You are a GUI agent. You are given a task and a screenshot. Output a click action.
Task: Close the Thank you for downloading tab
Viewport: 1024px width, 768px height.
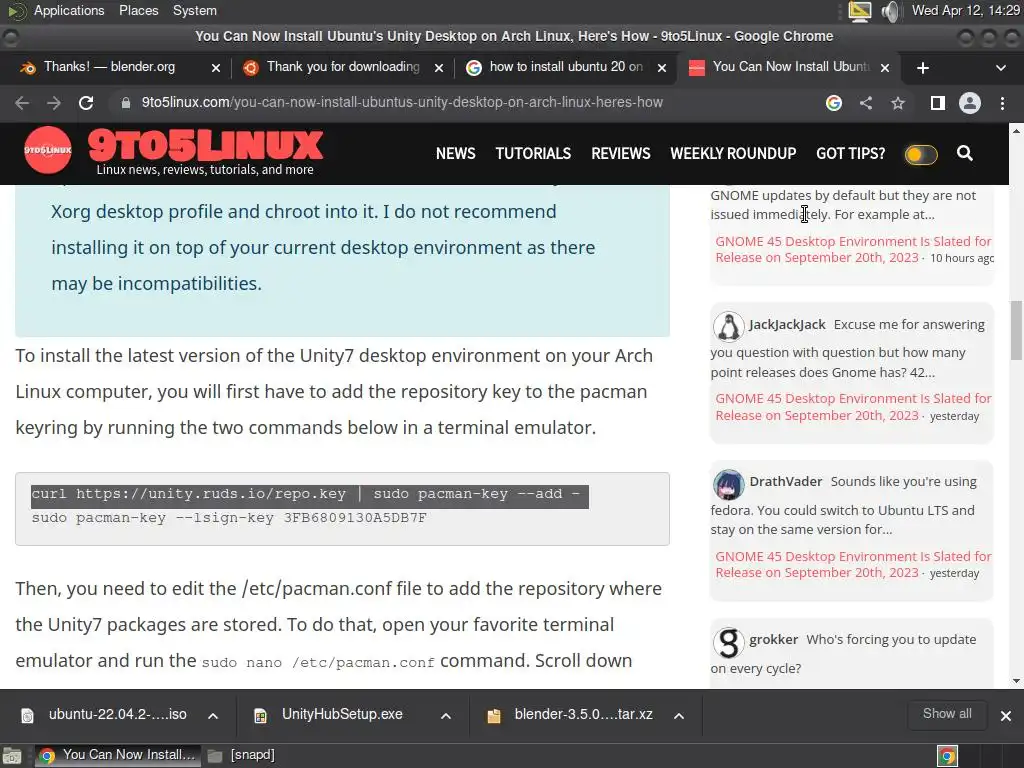pos(439,68)
